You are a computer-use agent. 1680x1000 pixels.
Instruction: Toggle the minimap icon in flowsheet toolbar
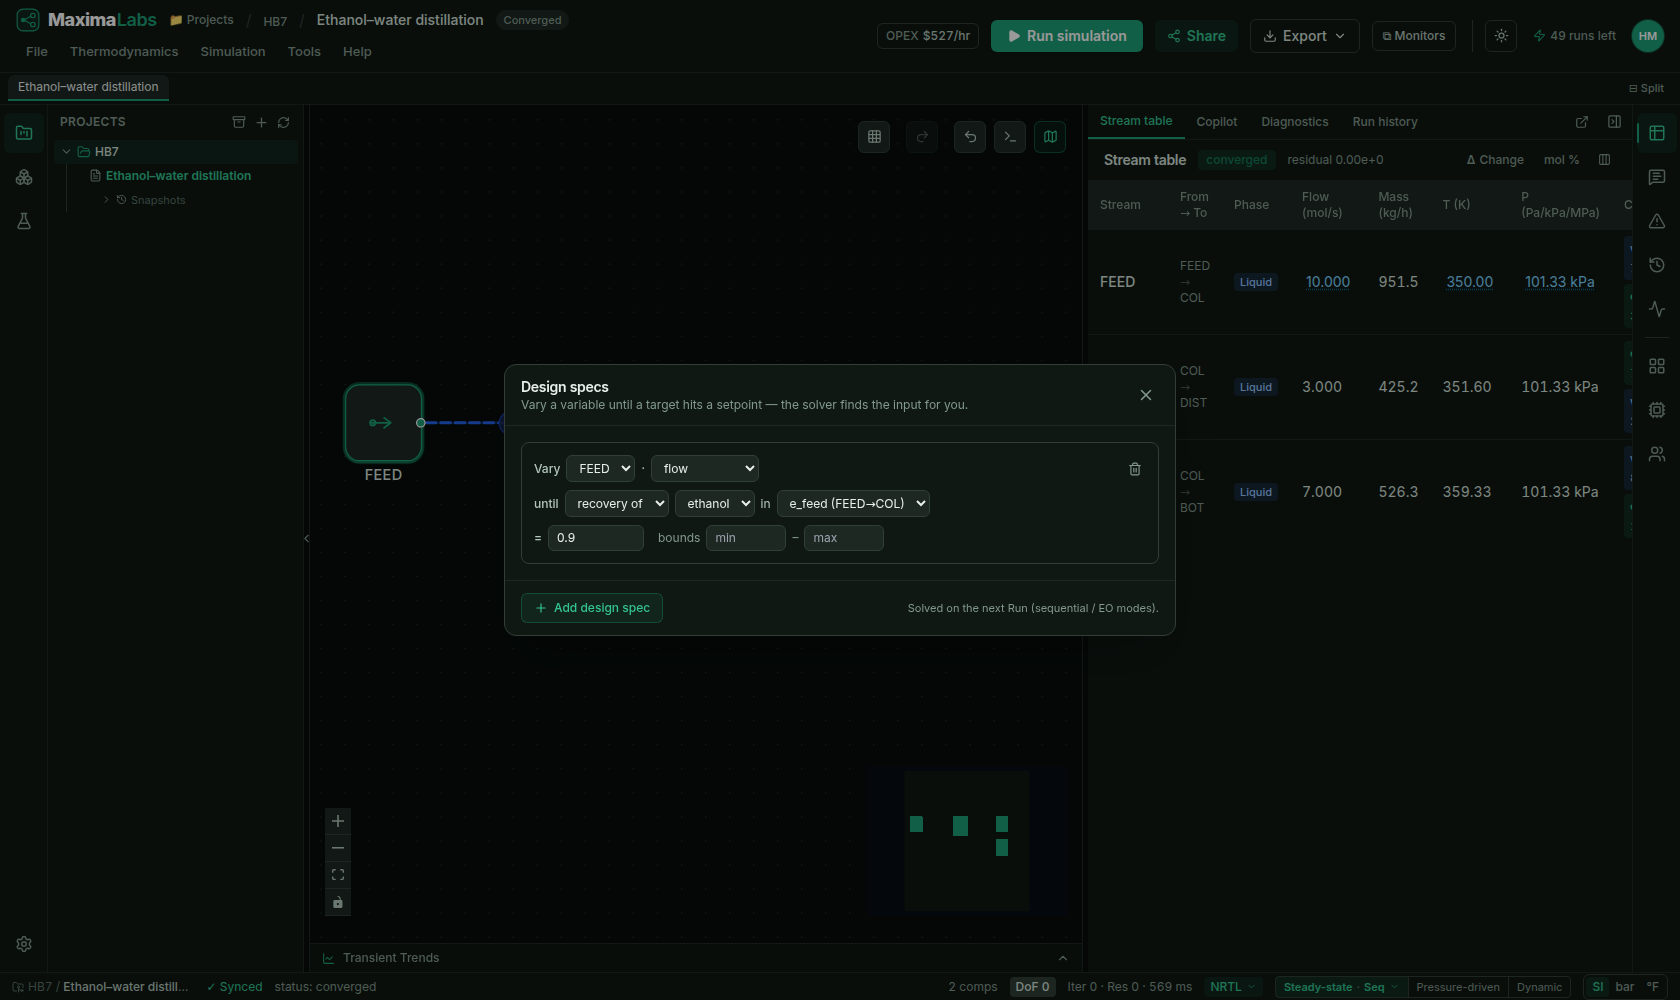pyautogui.click(x=1050, y=137)
